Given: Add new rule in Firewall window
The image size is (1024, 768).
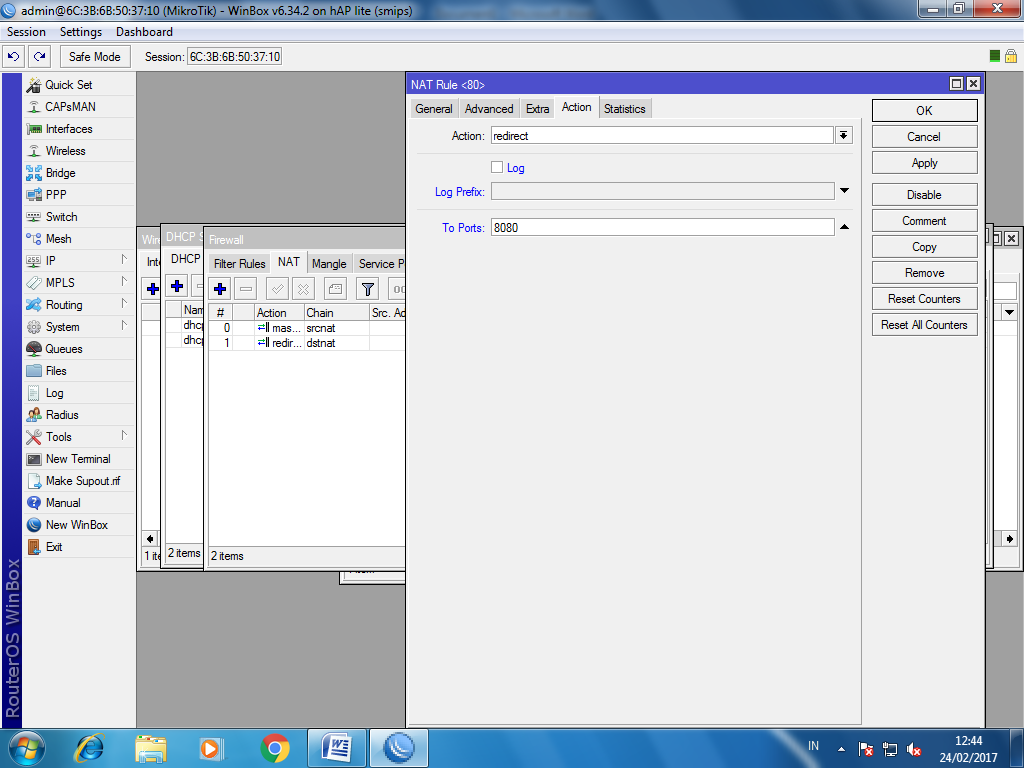Looking at the screenshot, I should pyautogui.click(x=220, y=289).
